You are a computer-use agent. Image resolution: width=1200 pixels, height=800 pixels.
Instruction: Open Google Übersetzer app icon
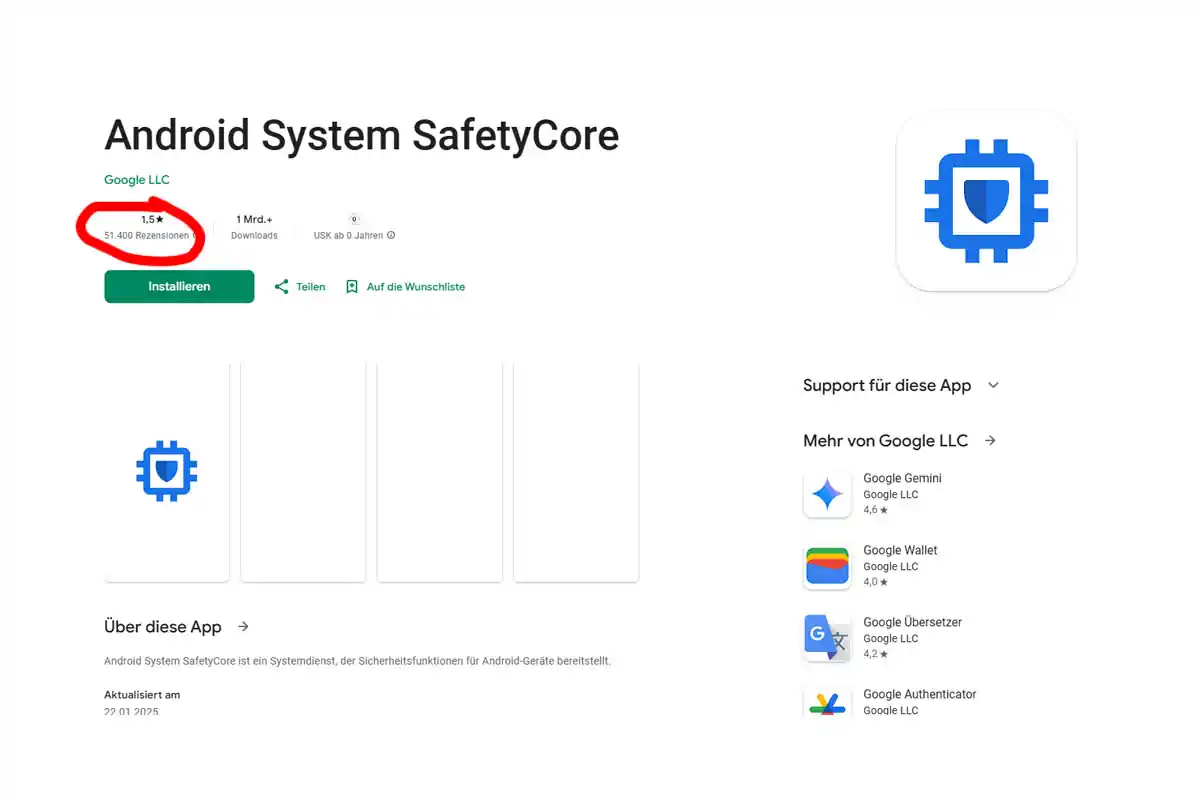pos(826,637)
